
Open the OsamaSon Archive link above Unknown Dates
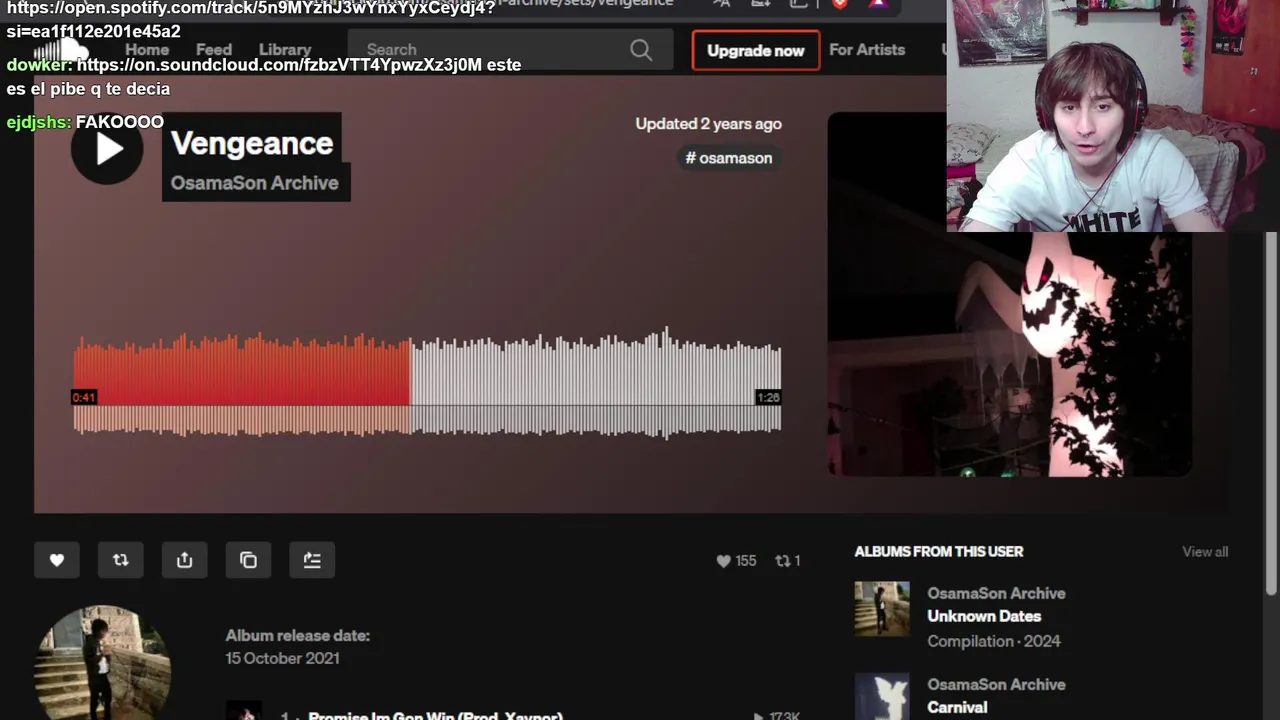[996, 593]
